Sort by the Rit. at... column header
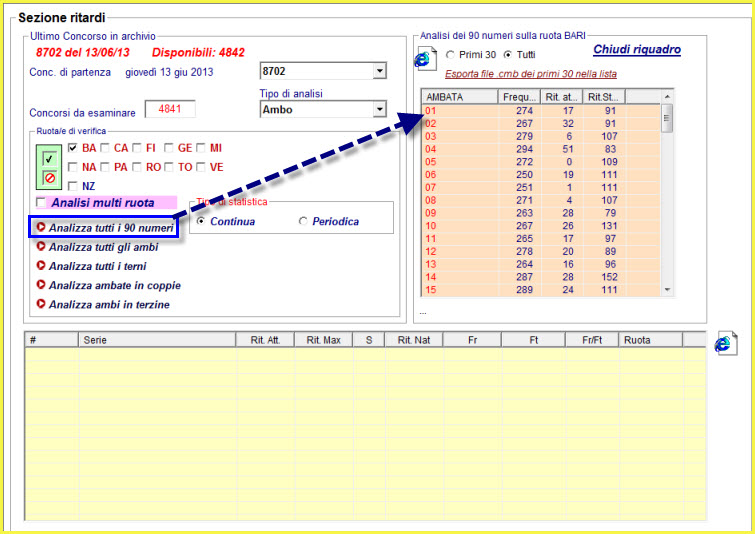The height and width of the screenshot is (534, 755). tap(561, 97)
